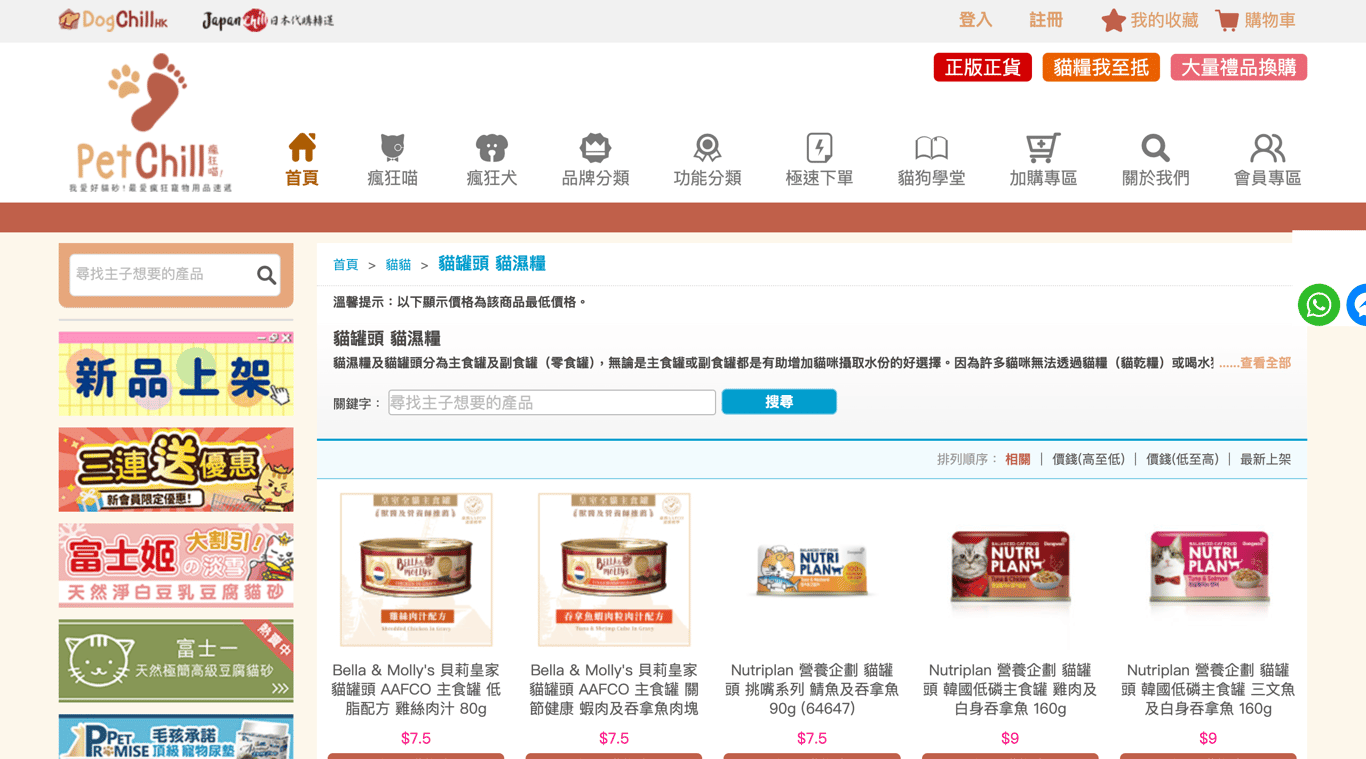Open the Messenger chat floating icon
The width and height of the screenshot is (1366, 759).
(x=1357, y=305)
